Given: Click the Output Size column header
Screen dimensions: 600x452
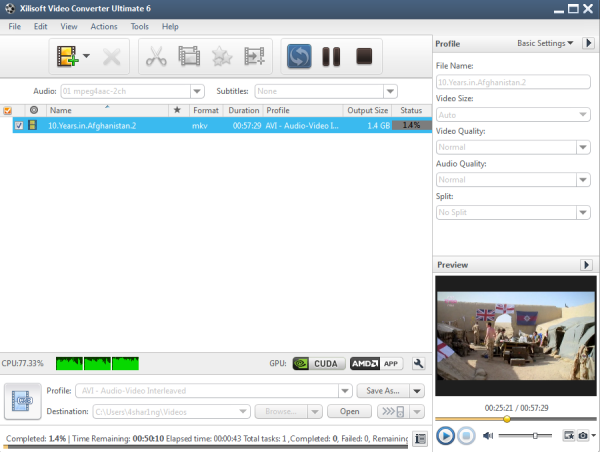Looking at the screenshot, I should [367, 110].
